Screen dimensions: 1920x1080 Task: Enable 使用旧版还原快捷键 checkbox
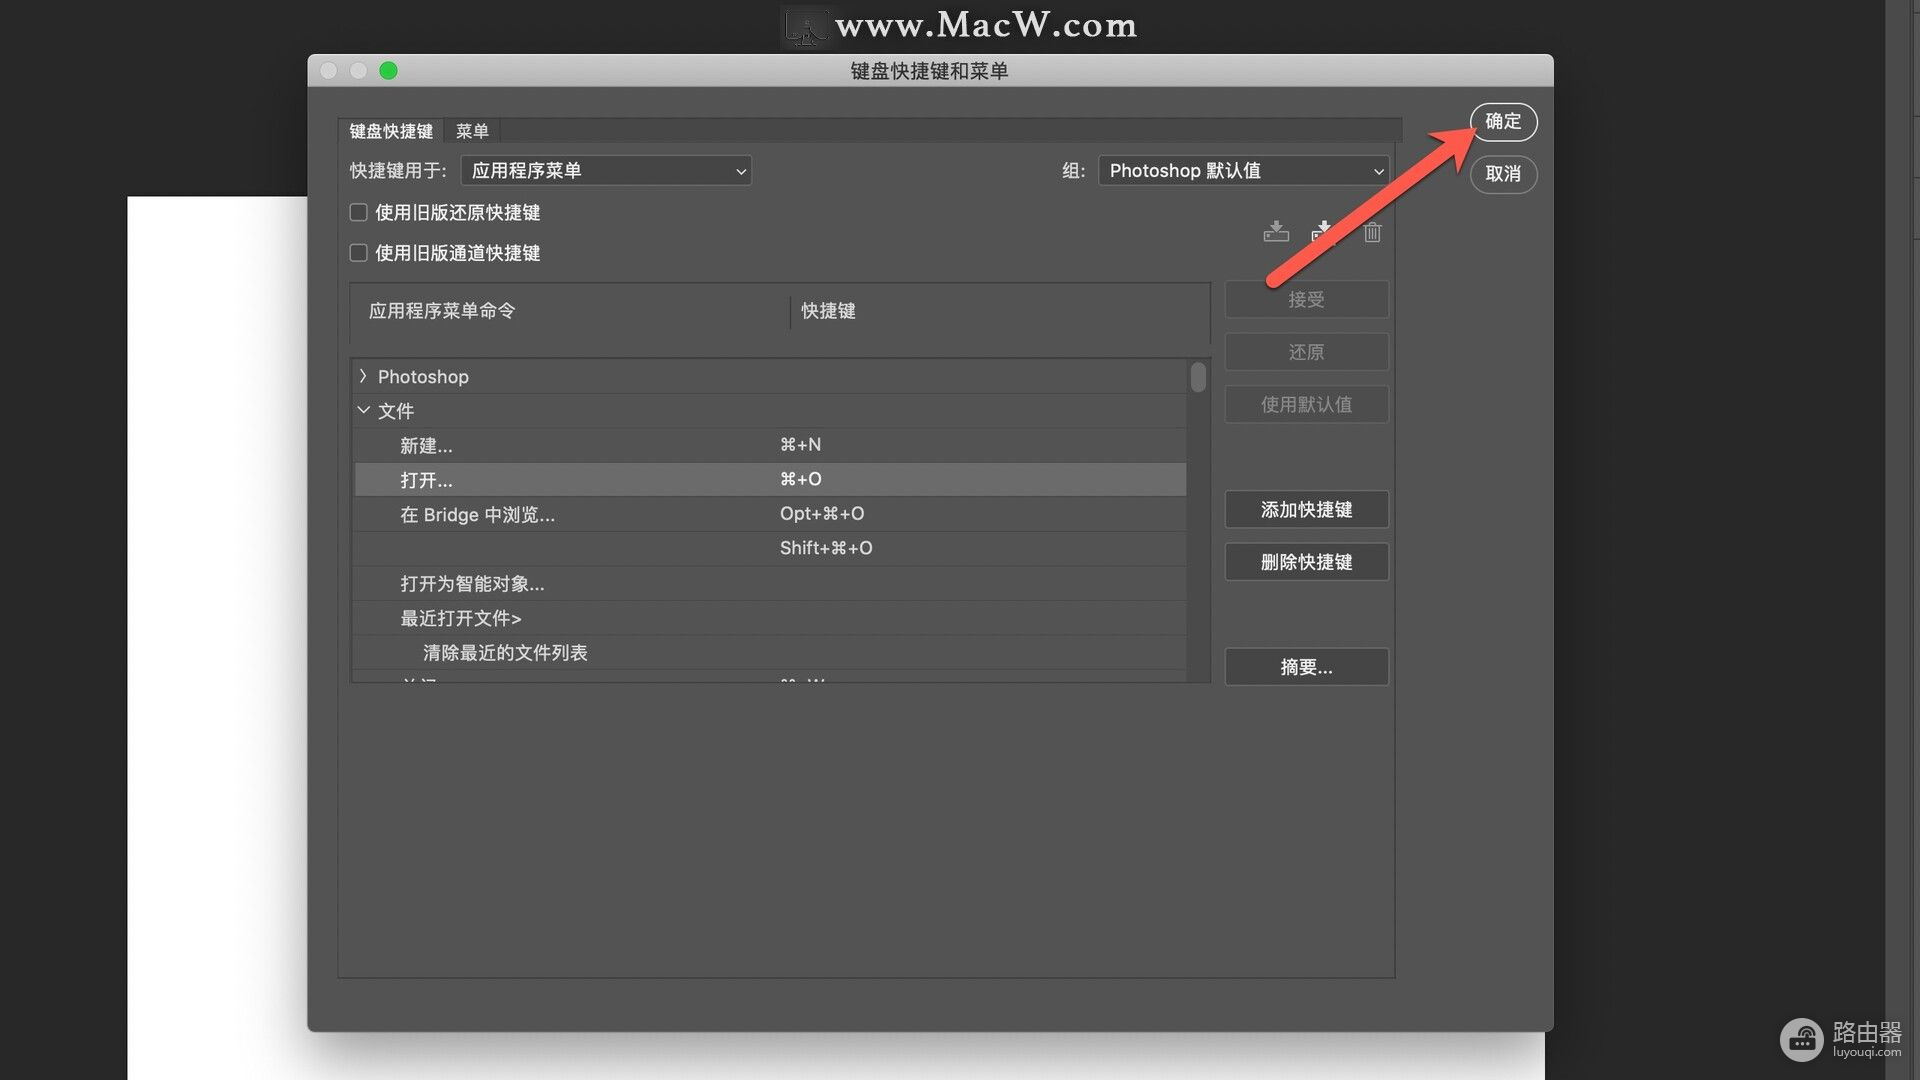pos(358,212)
